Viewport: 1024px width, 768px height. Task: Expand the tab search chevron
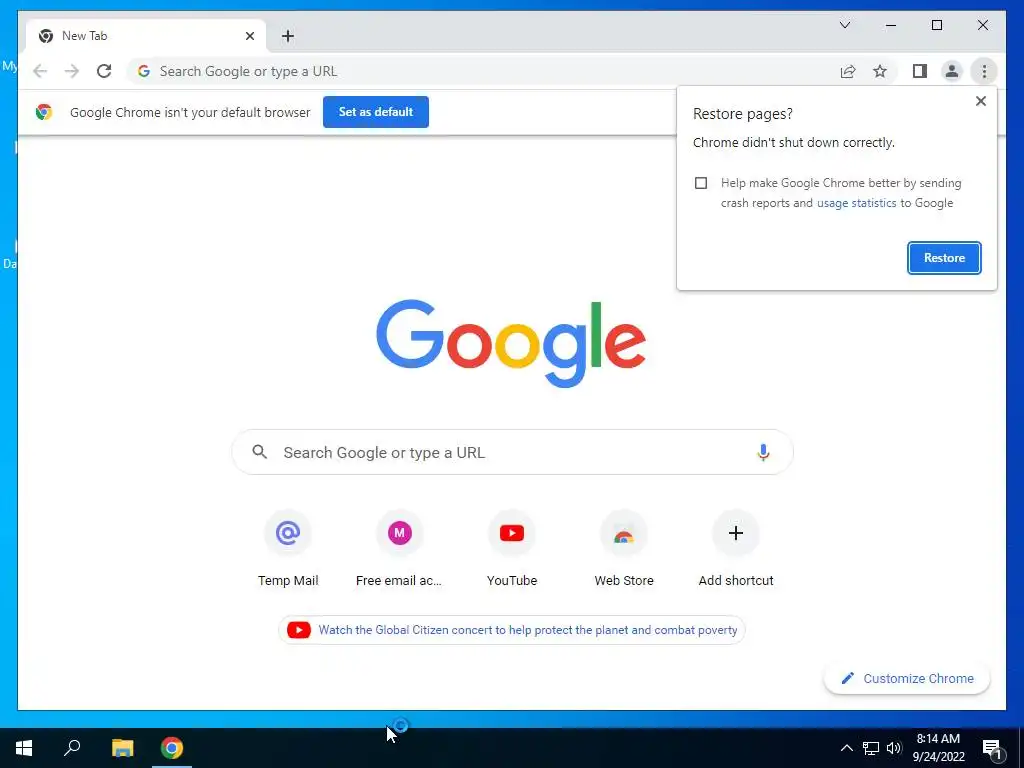(844, 25)
